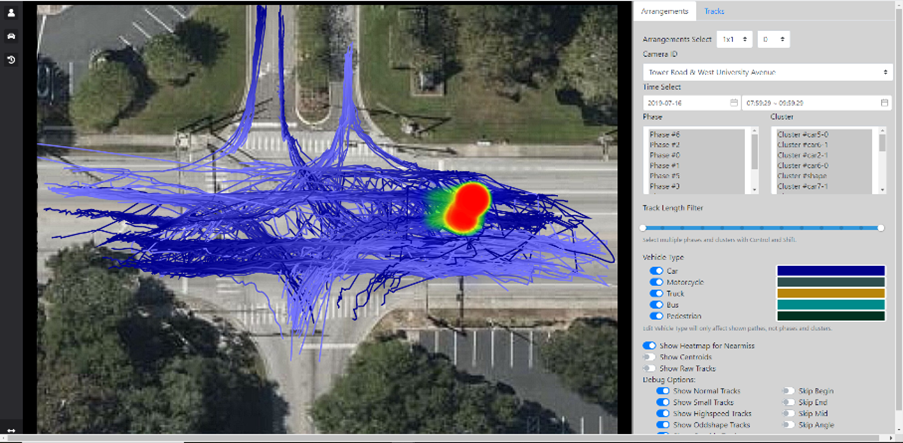Expand the Camera ID dropdown

[766, 72]
